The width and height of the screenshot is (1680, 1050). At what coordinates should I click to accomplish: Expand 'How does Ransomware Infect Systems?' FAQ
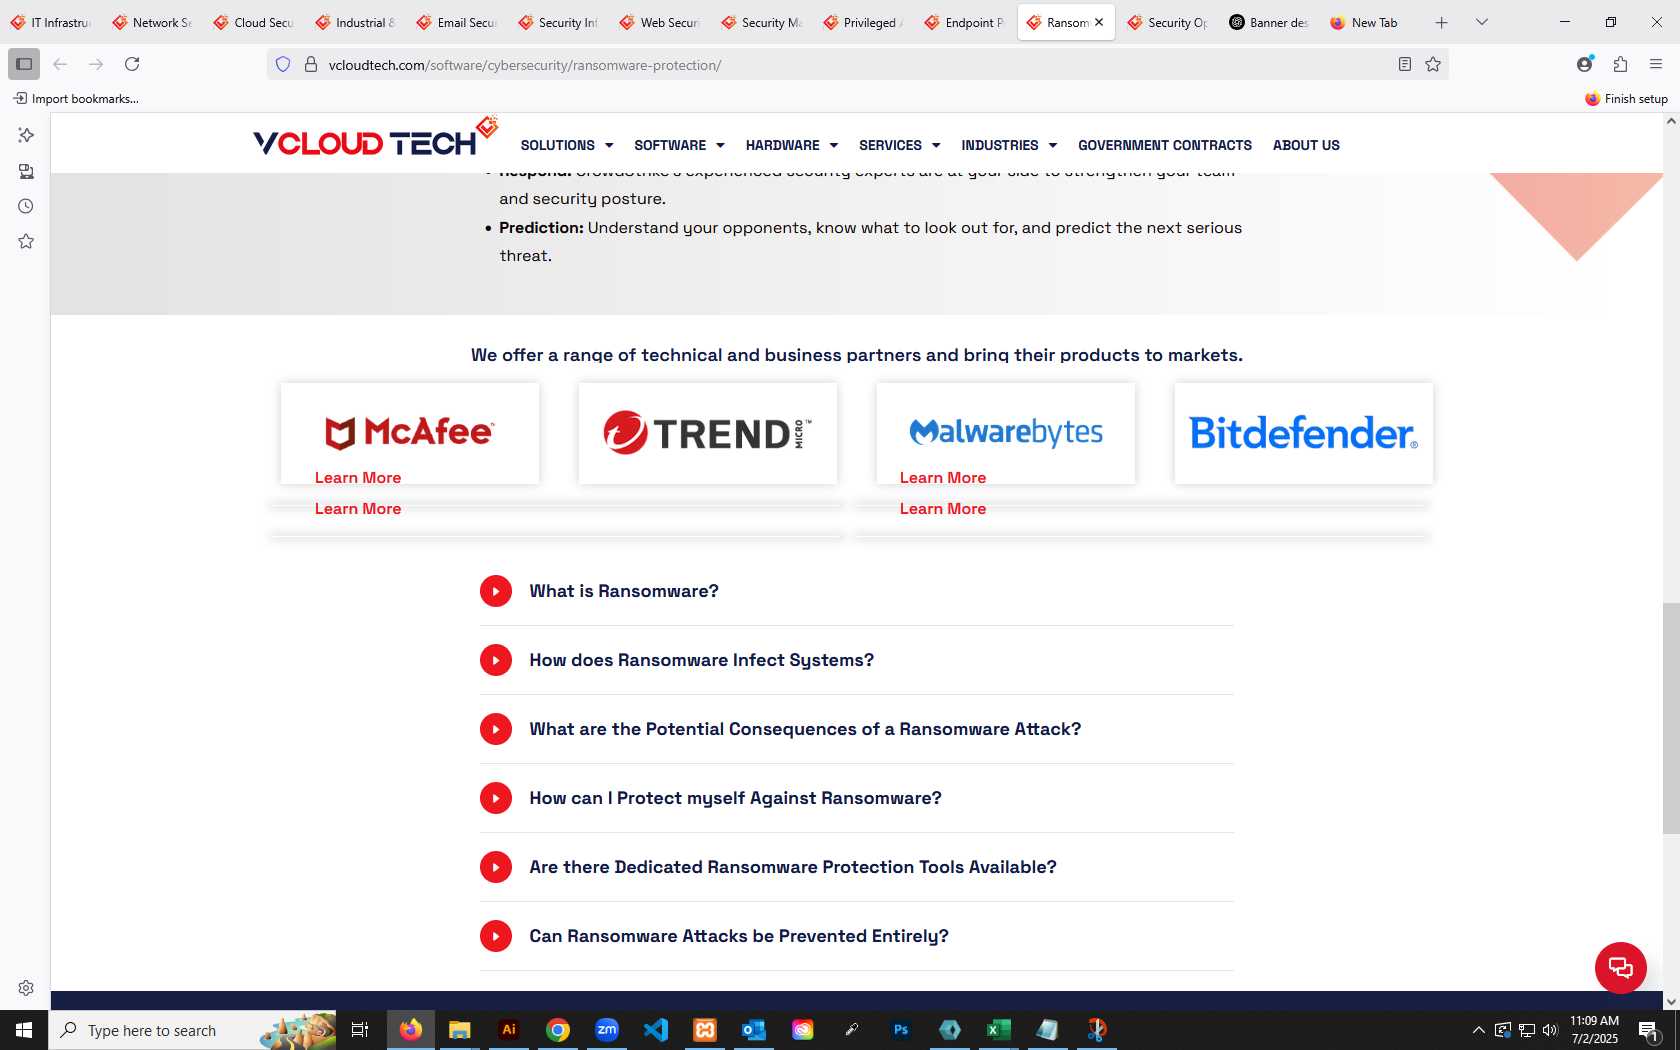click(x=856, y=660)
